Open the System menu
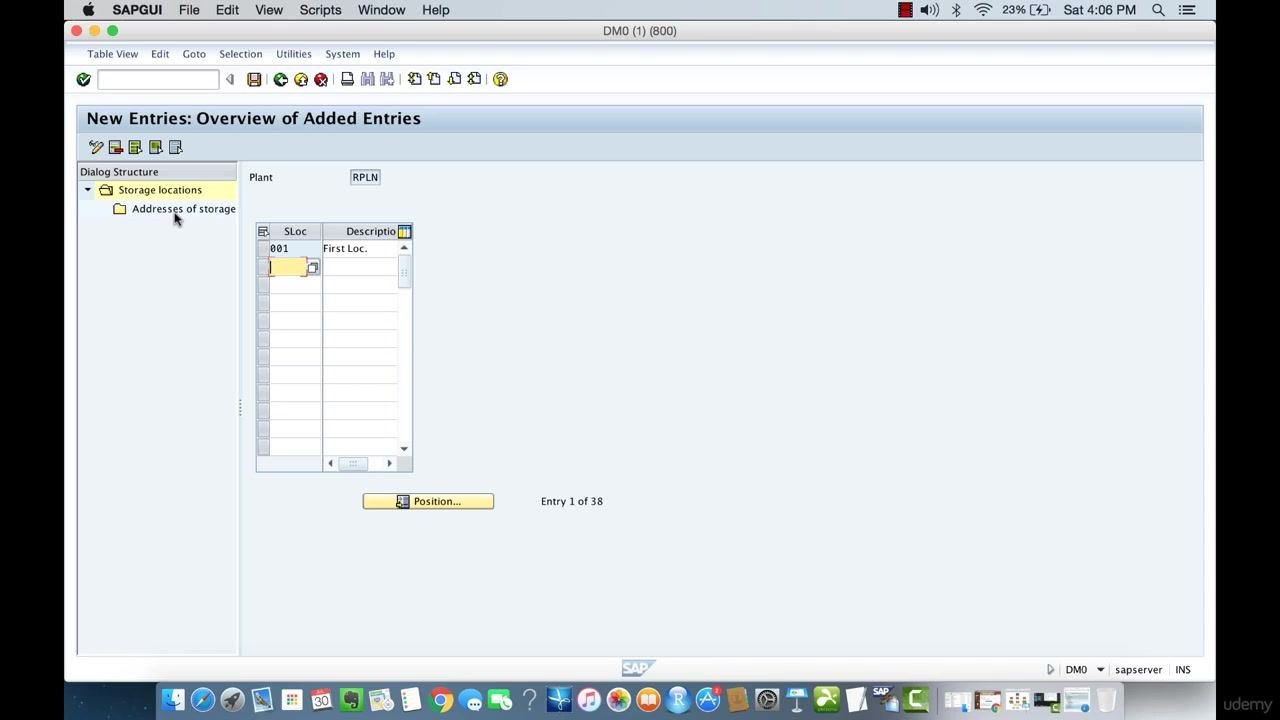 (342, 54)
